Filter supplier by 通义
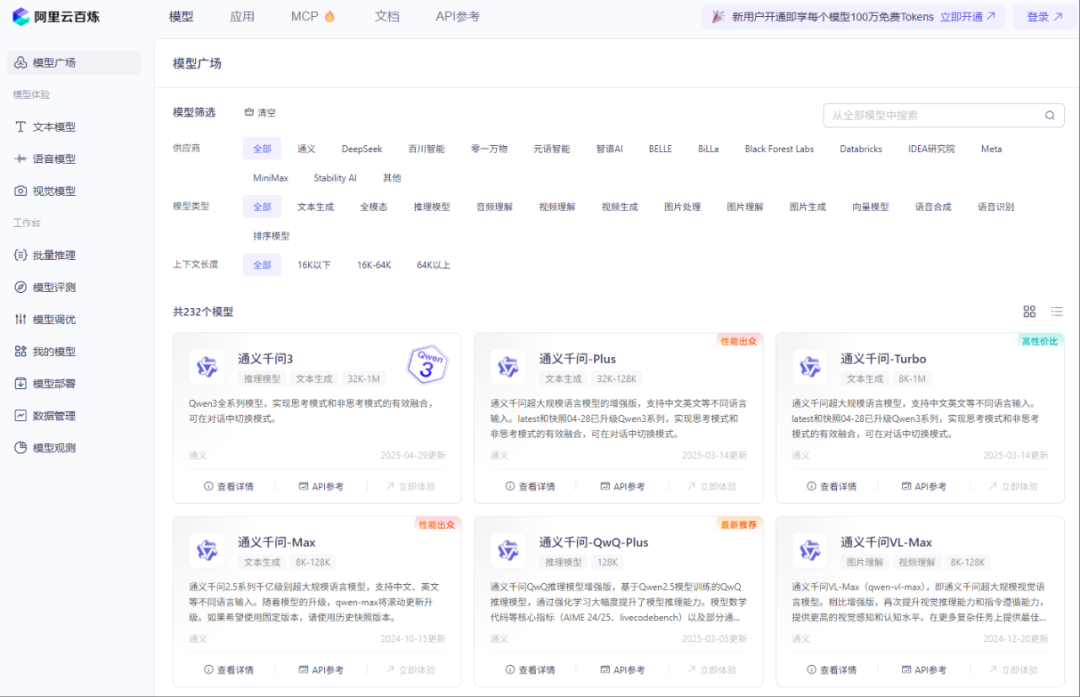 [x=307, y=149]
